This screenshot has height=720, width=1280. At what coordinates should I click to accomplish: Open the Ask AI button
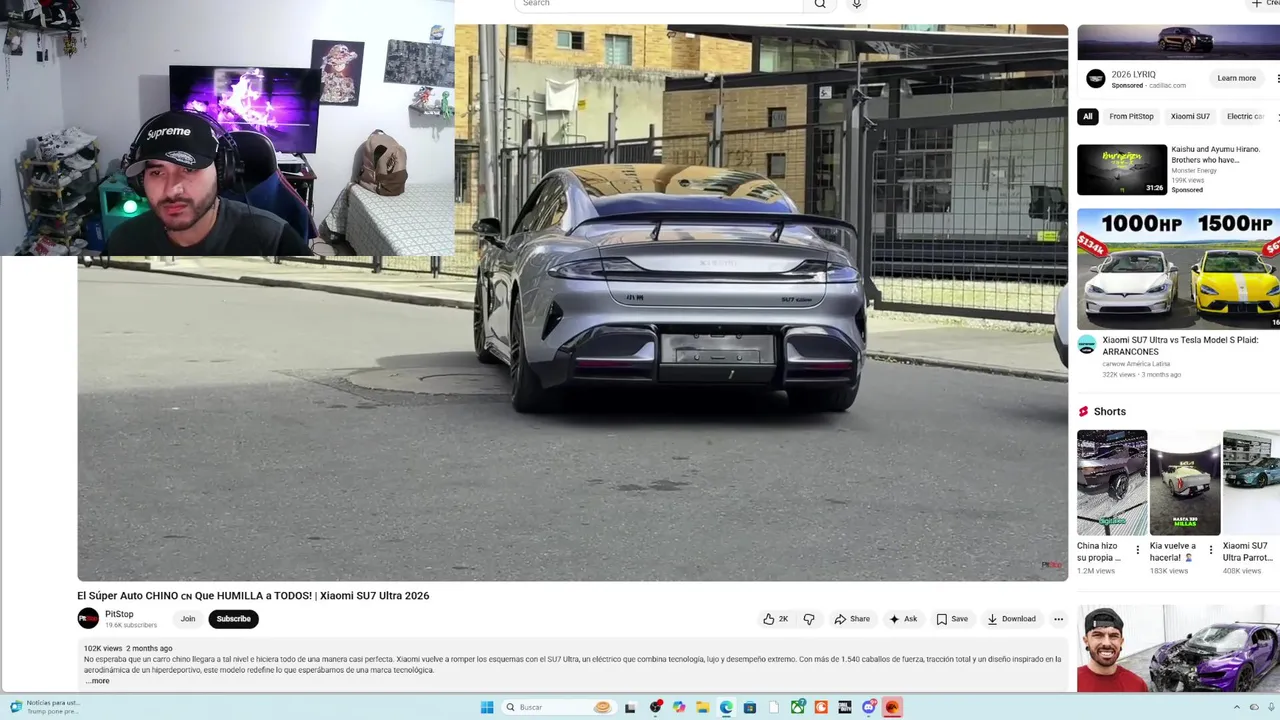[x=903, y=619]
